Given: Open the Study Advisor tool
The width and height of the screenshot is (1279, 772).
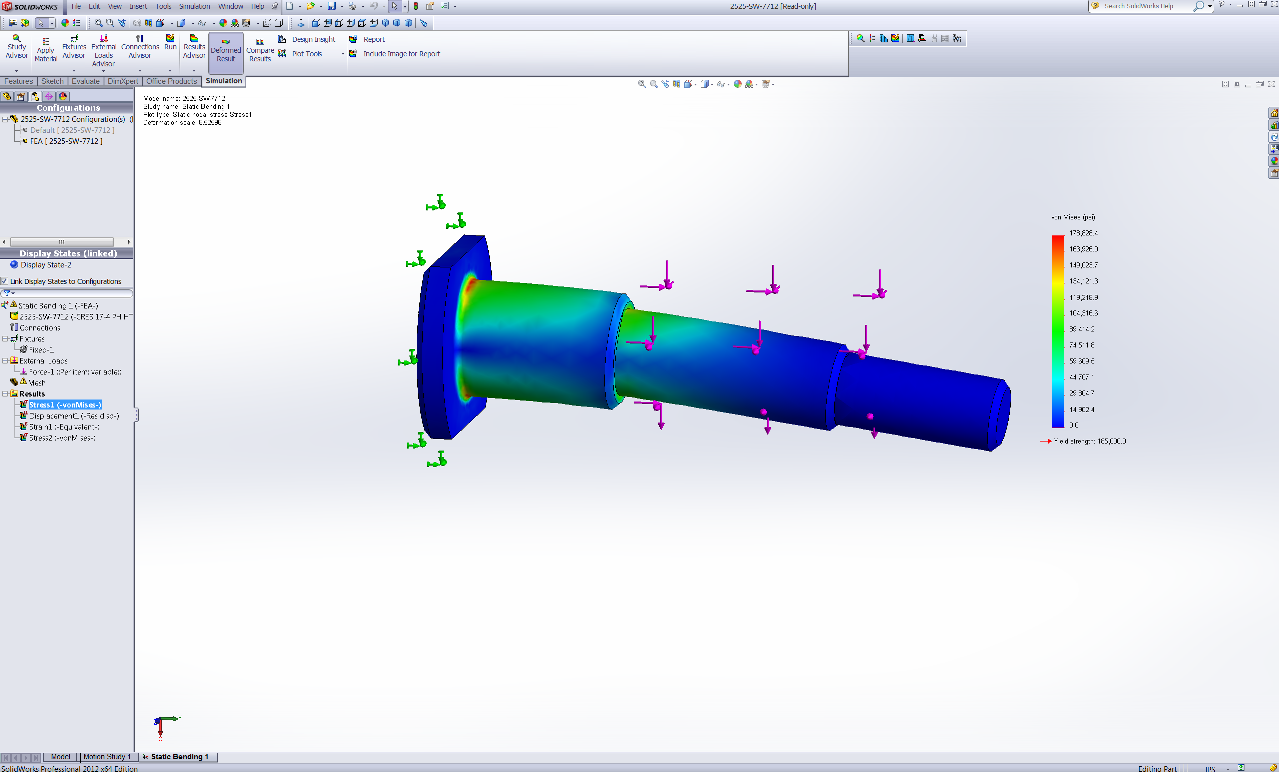Looking at the screenshot, I should [16, 48].
